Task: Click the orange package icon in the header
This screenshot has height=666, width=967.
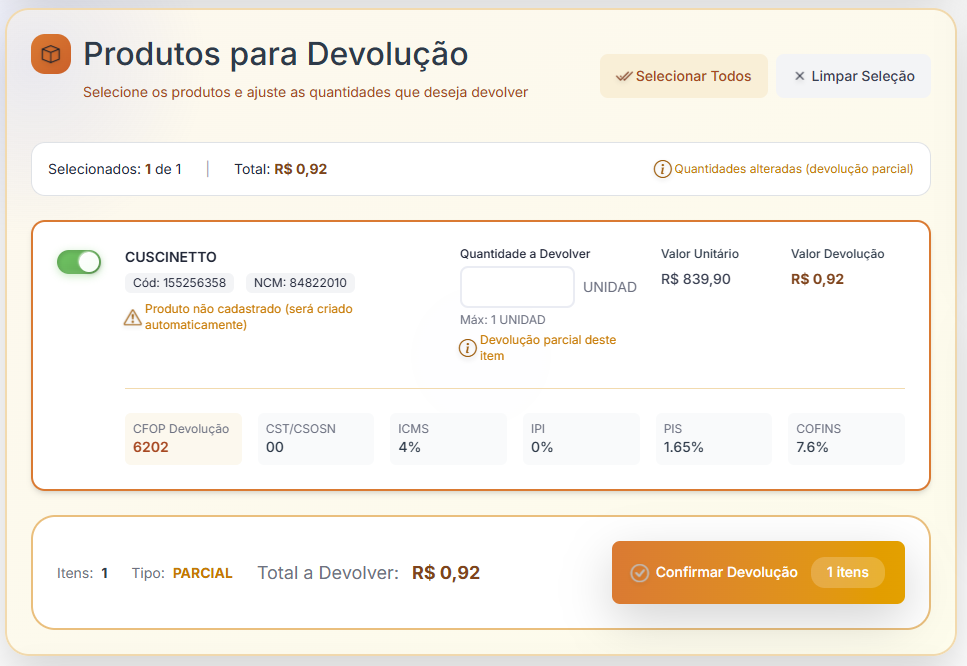Action: click(x=50, y=55)
